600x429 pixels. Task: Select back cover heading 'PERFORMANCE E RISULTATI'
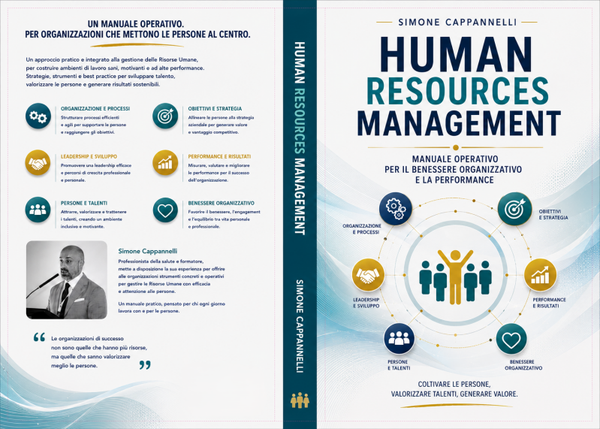[219, 157]
